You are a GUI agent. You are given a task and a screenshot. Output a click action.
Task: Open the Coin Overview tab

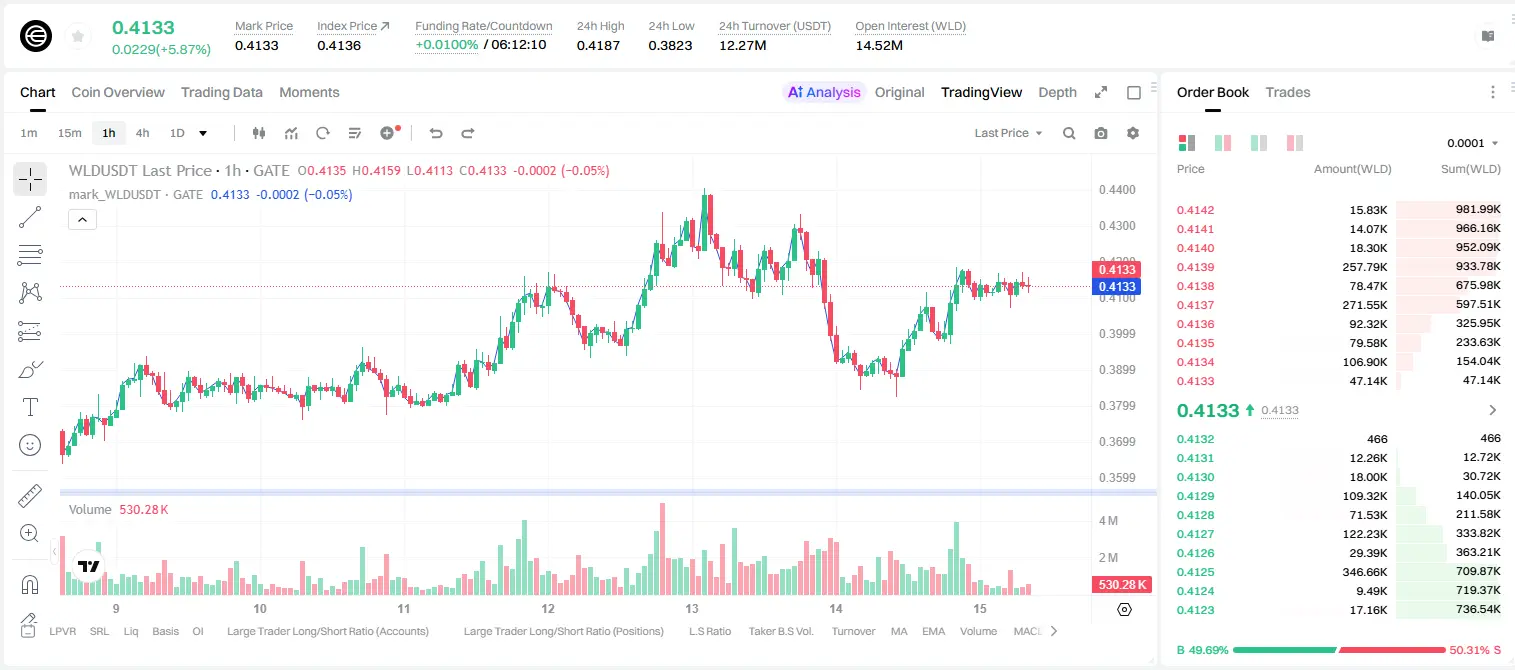tap(118, 92)
